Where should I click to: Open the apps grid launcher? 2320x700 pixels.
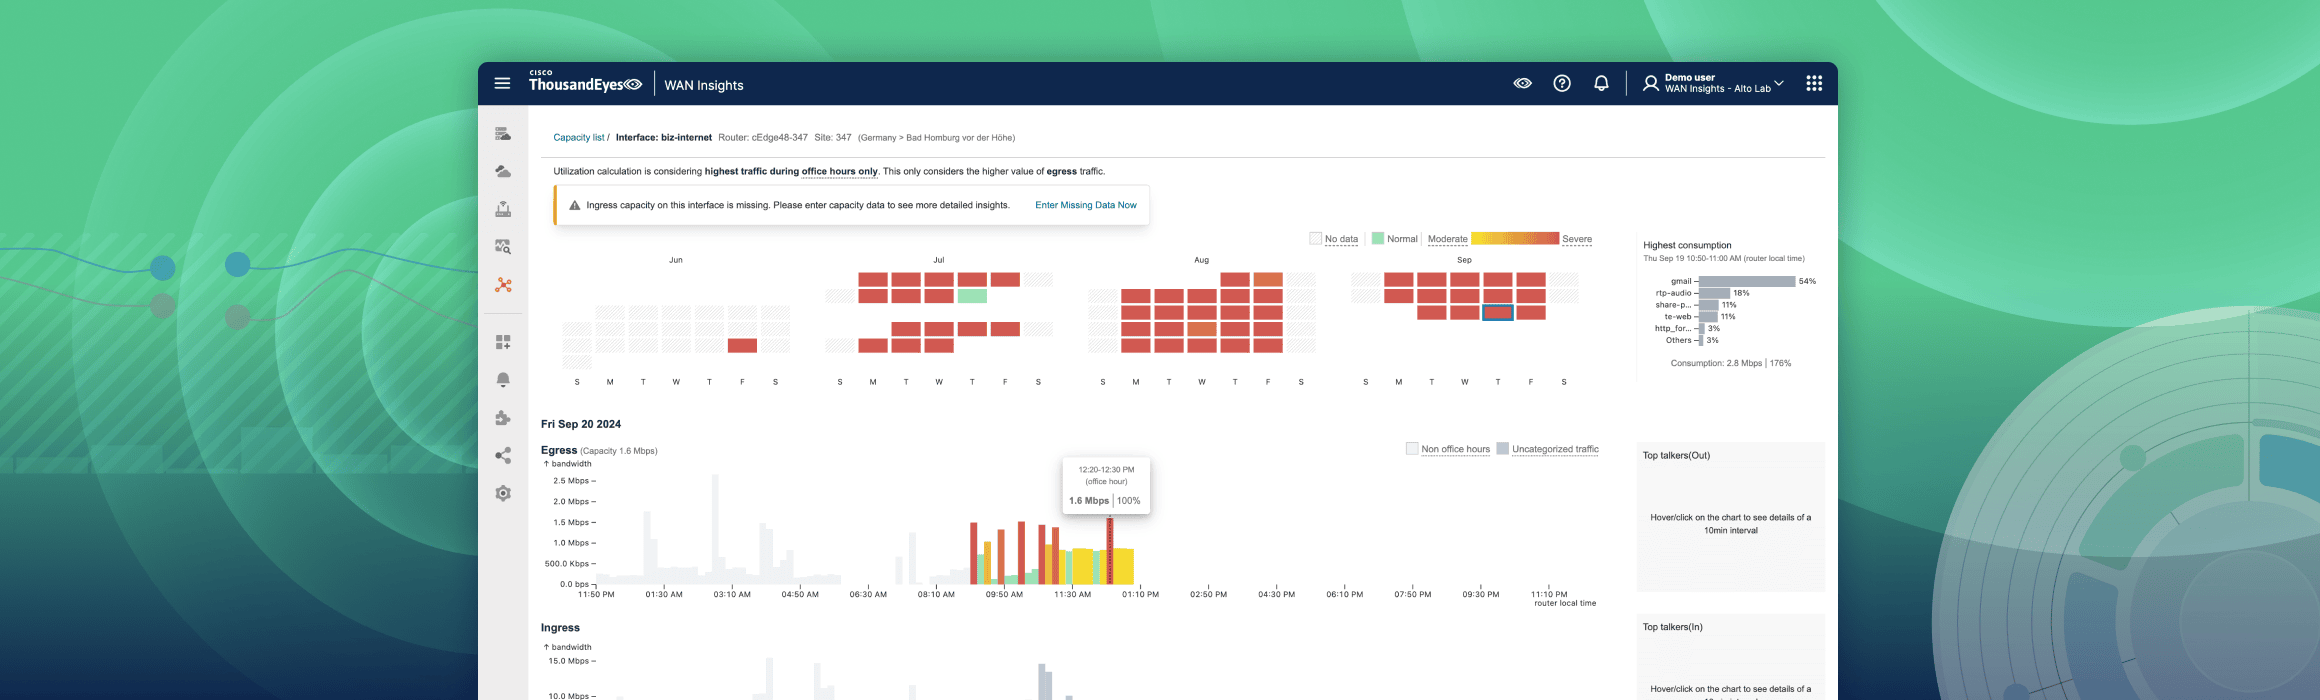(x=1813, y=84)
